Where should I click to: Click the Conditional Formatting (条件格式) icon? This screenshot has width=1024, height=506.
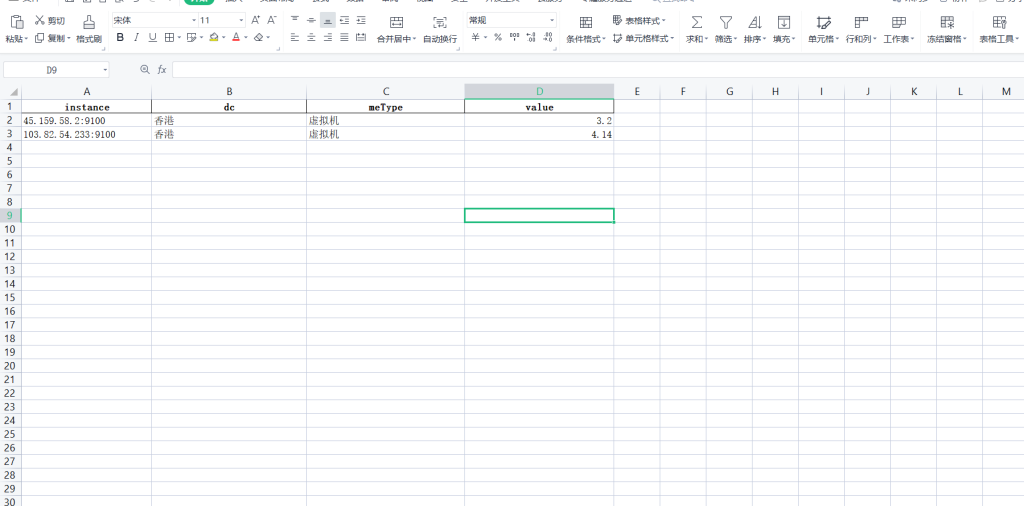tap(586, 21)
